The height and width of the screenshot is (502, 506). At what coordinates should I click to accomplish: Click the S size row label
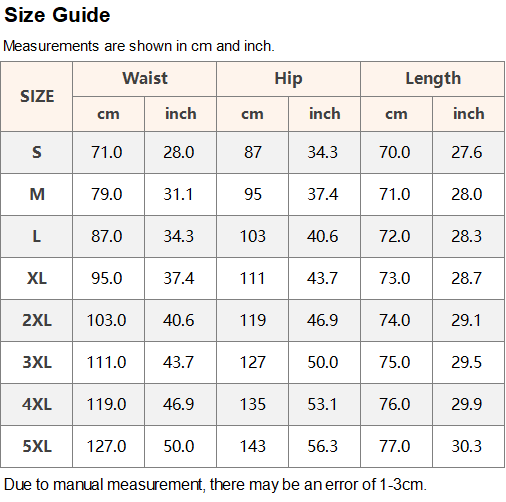[37, 152]
